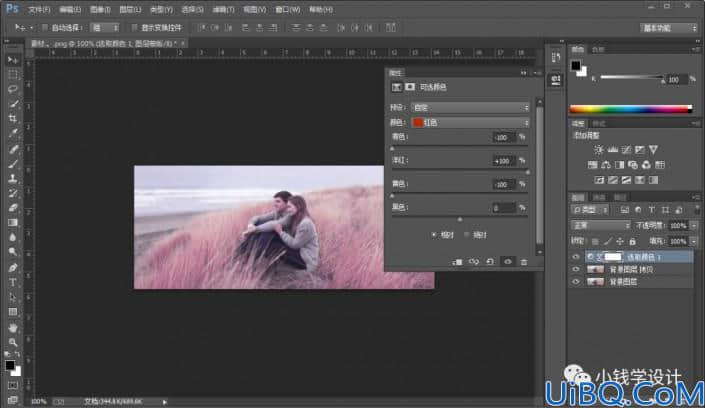Viewport: 705px width, 408px height.
Task: Toggle Quick Mask mode icon
Action: [13, 386]
